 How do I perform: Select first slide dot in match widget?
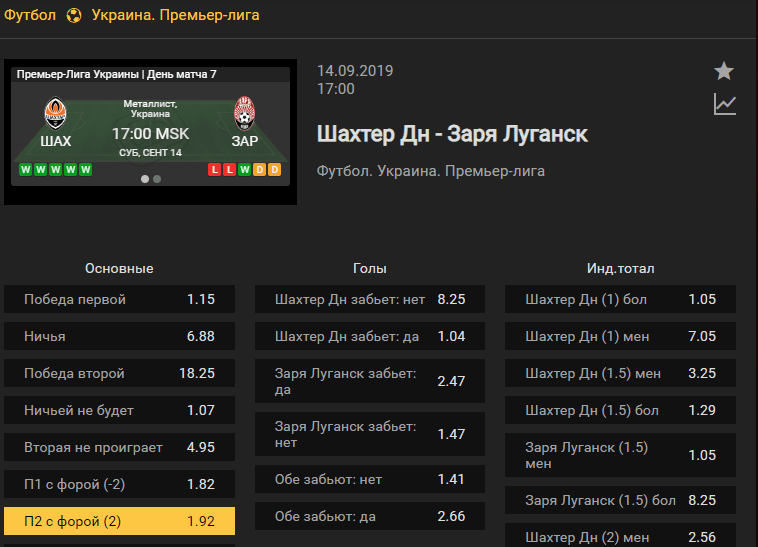(145, 179)
